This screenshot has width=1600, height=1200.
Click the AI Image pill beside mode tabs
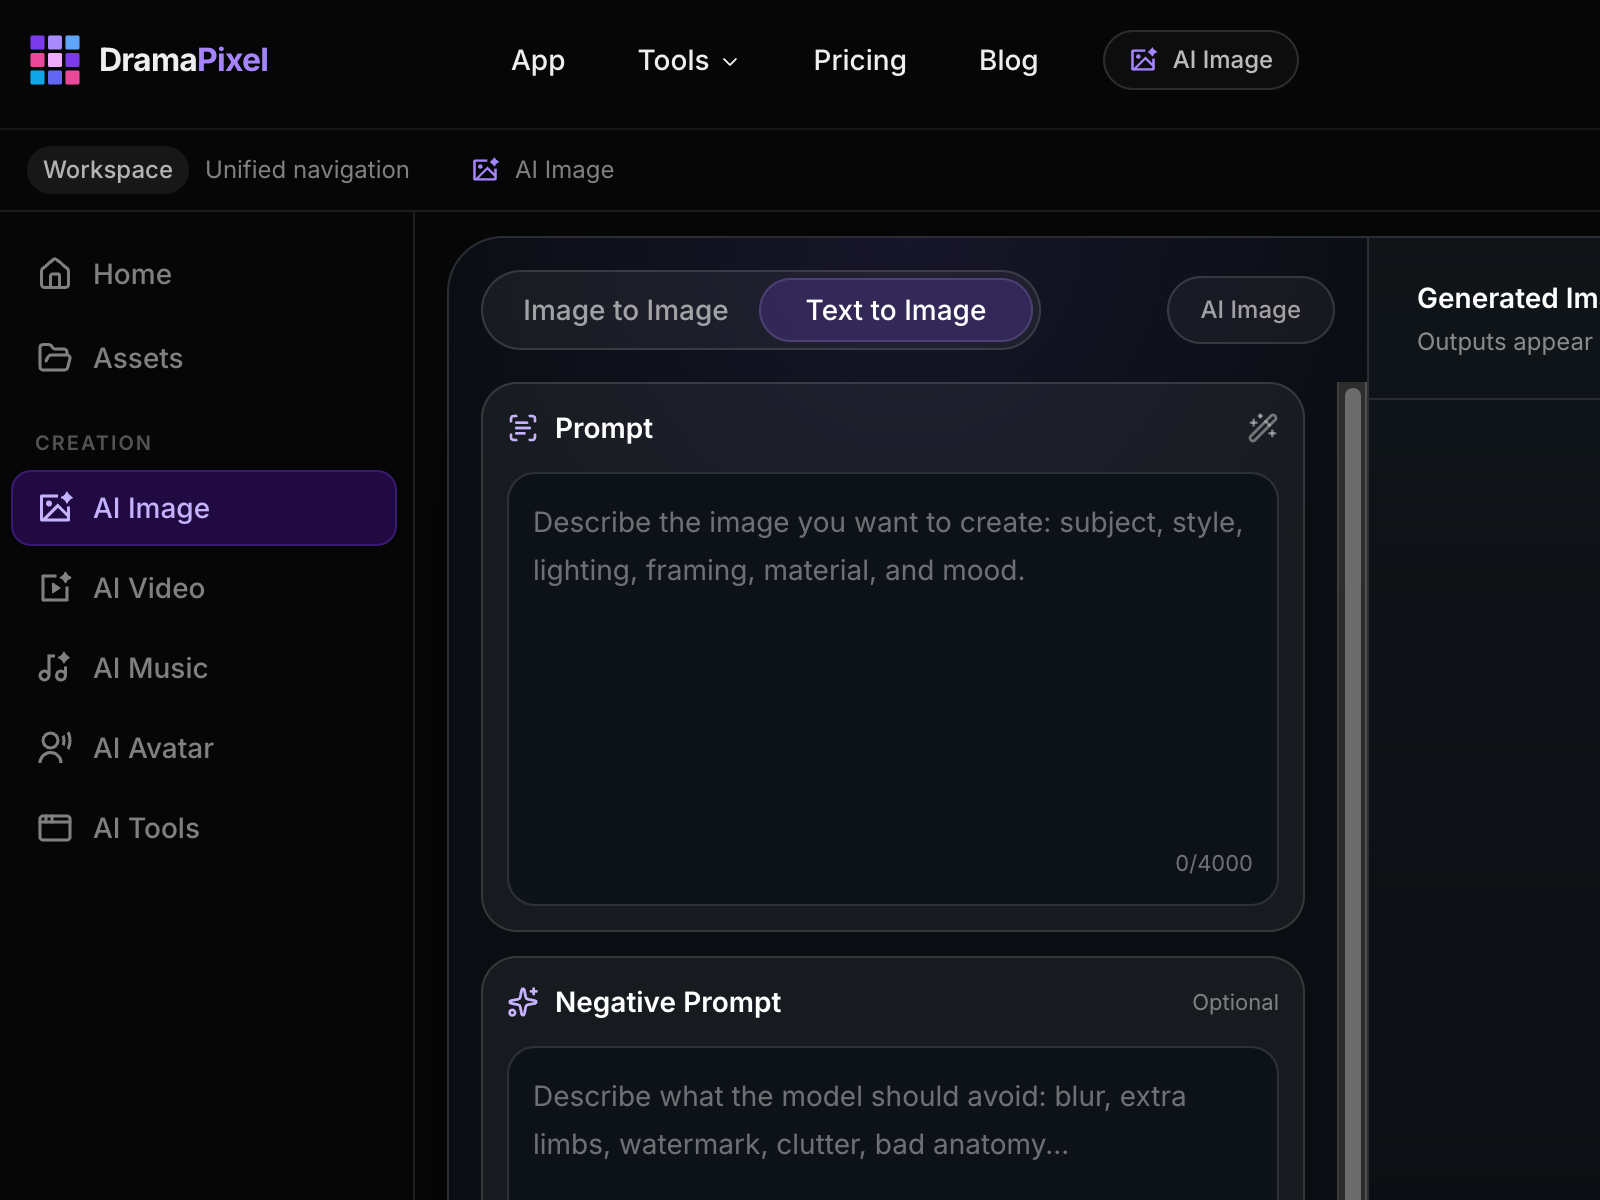point(1250,310)
